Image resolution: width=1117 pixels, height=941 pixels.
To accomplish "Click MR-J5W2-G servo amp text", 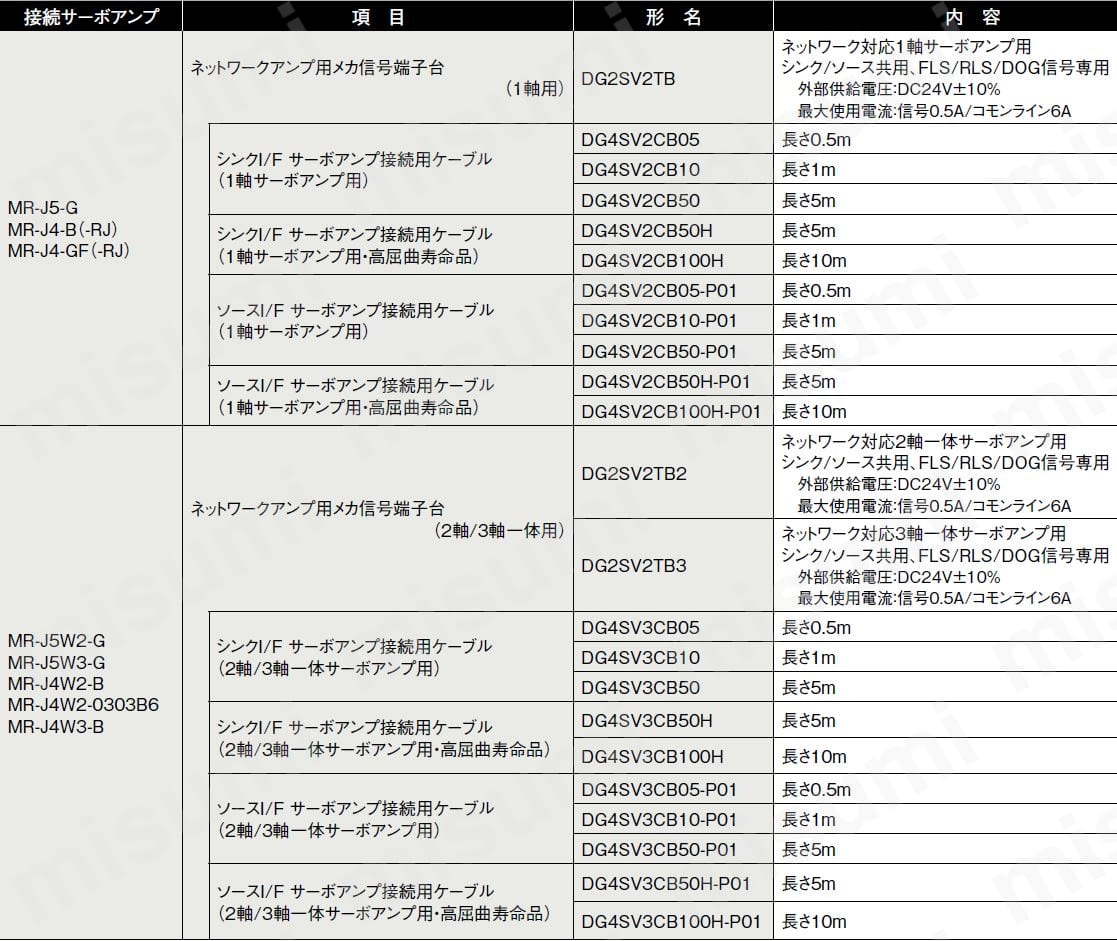I will coord(56,640).
